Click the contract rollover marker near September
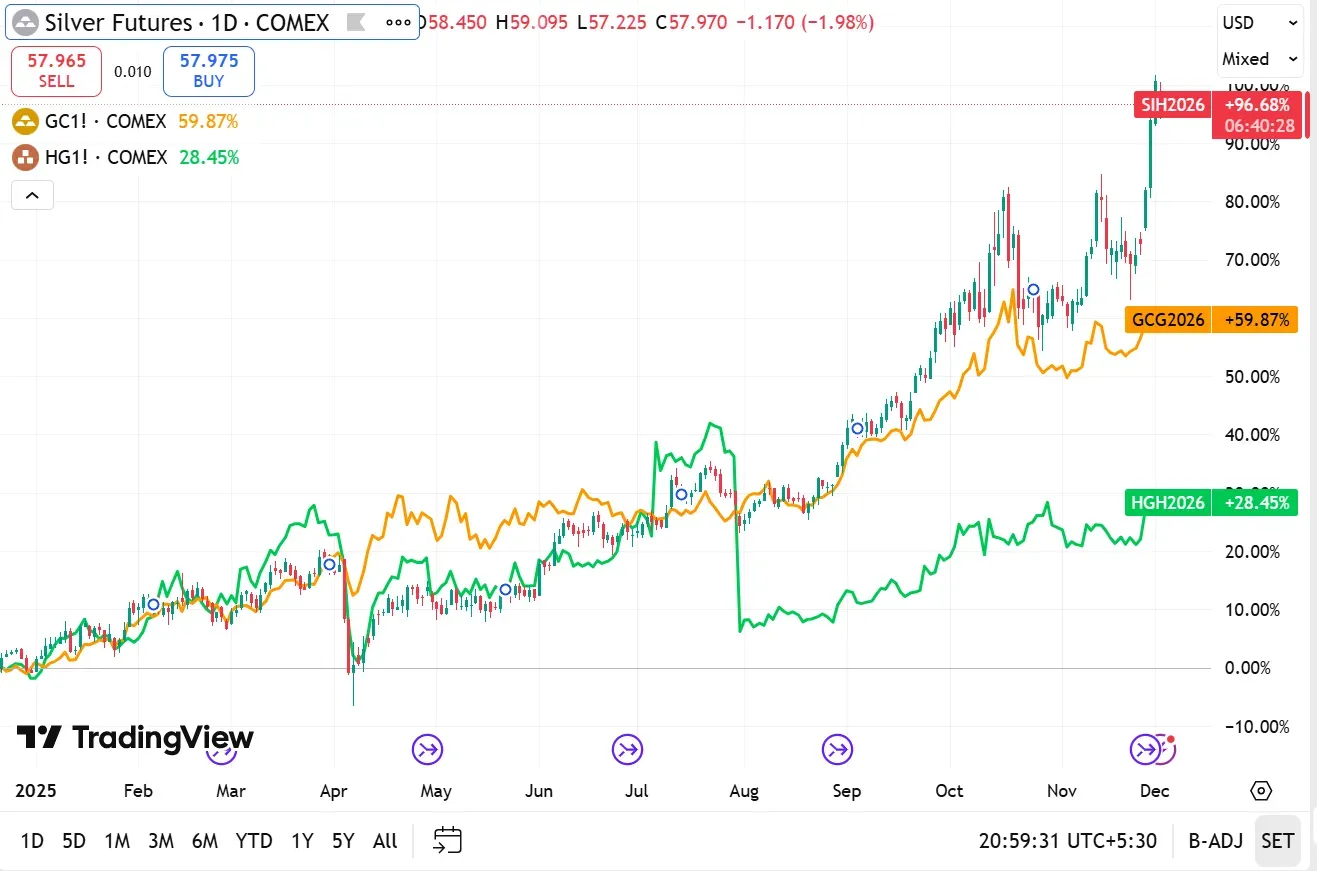 pos(838,748)
